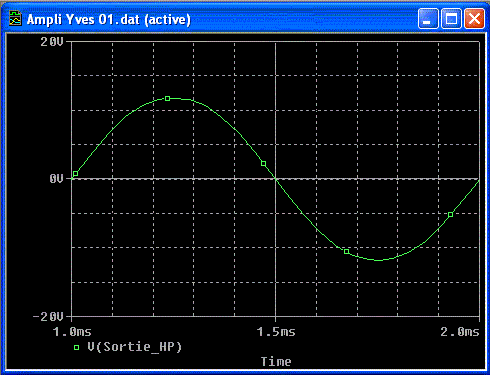Click the marker just before the zero crossing
490x375 pixels.
tap(264, 164)
